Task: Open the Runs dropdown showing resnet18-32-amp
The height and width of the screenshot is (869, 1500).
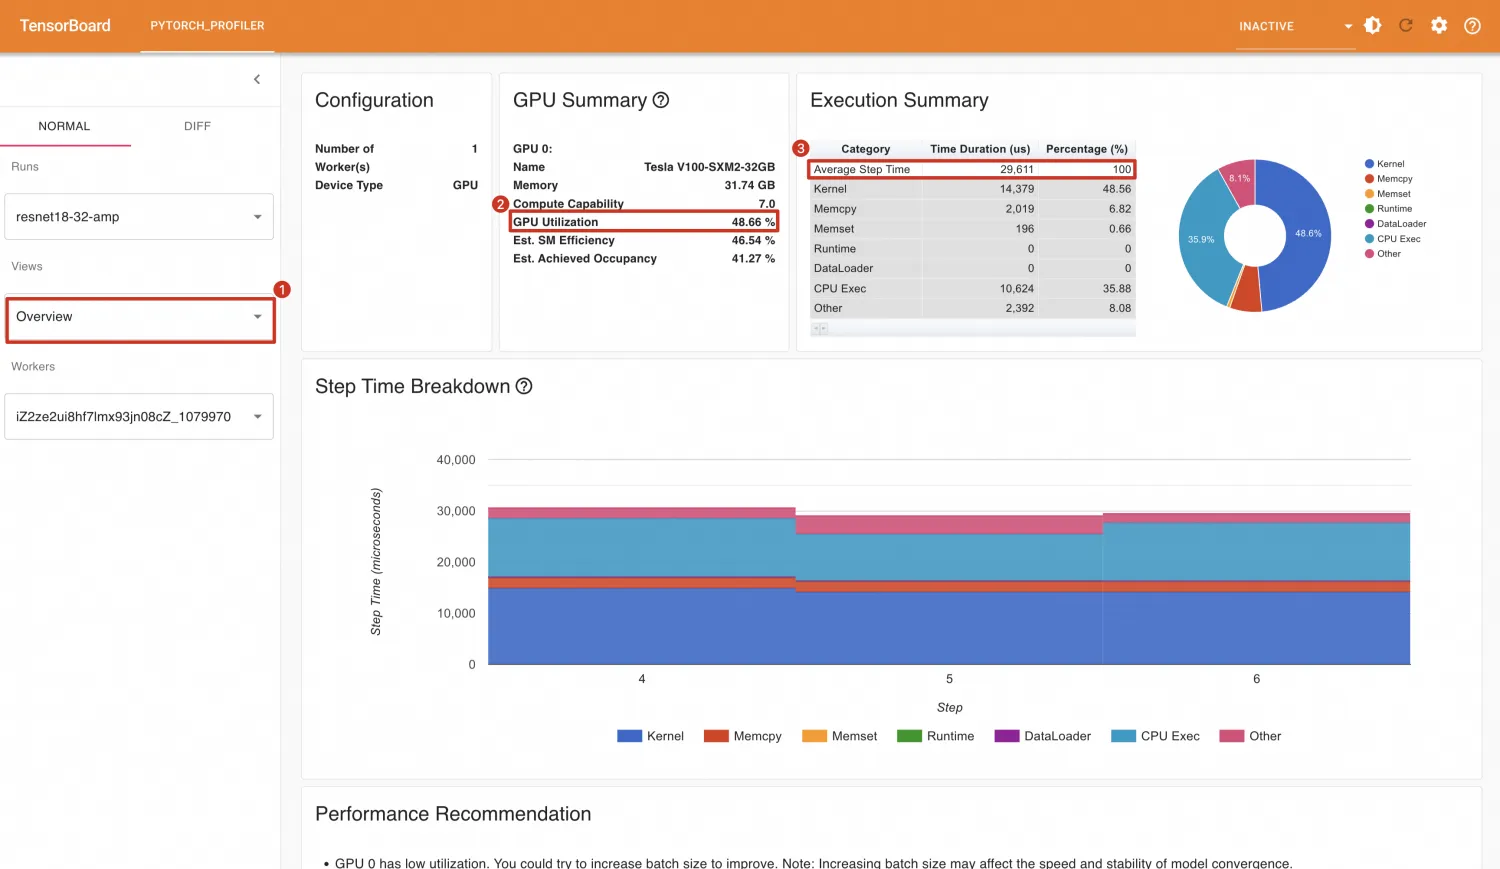Action: 139,217
